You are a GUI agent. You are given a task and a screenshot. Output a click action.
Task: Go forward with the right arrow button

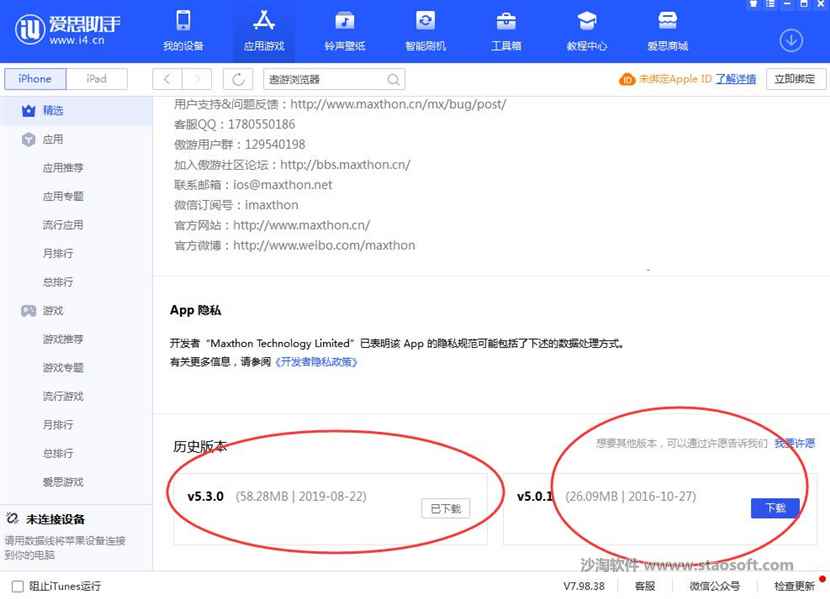tap(197, 79)
